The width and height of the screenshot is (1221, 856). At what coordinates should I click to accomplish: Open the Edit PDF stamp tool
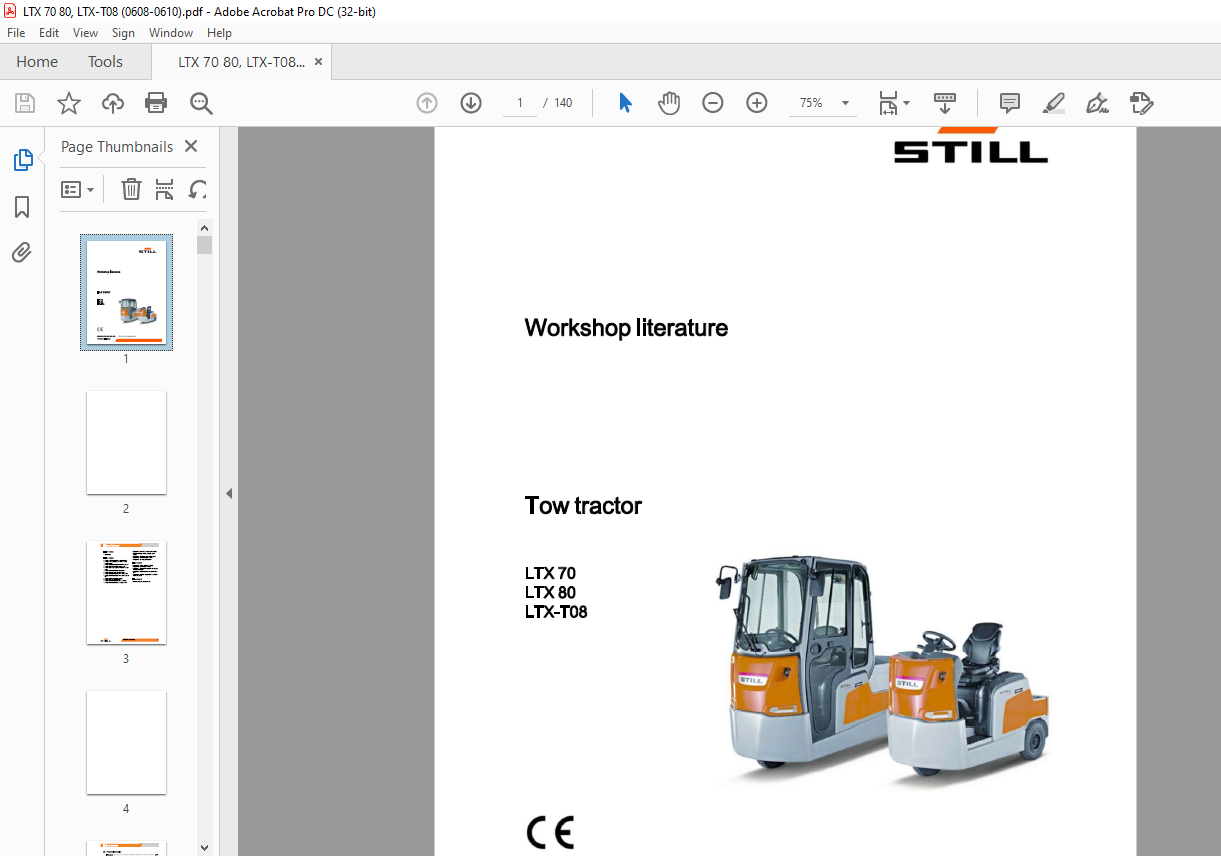pos(1141,103)
